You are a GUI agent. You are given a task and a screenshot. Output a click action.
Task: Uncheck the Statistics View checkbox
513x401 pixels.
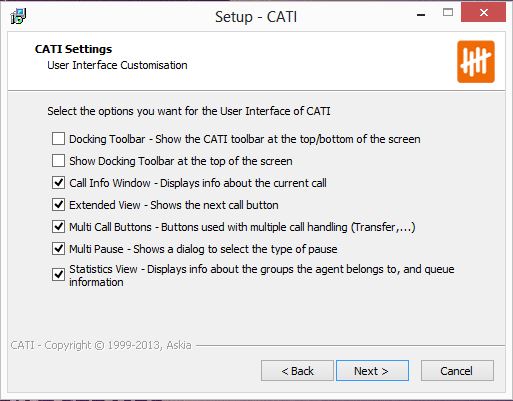click(x=58, y=275)
